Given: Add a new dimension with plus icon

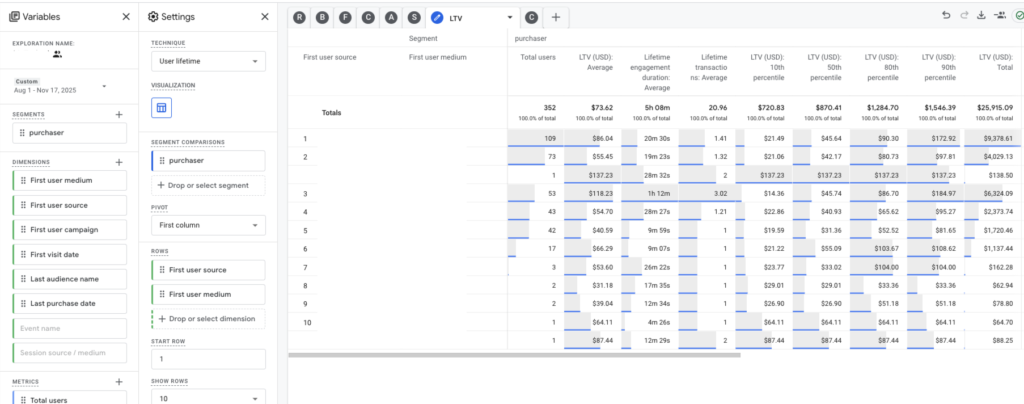Looking at the screenshot, I should tap(119, 162).
